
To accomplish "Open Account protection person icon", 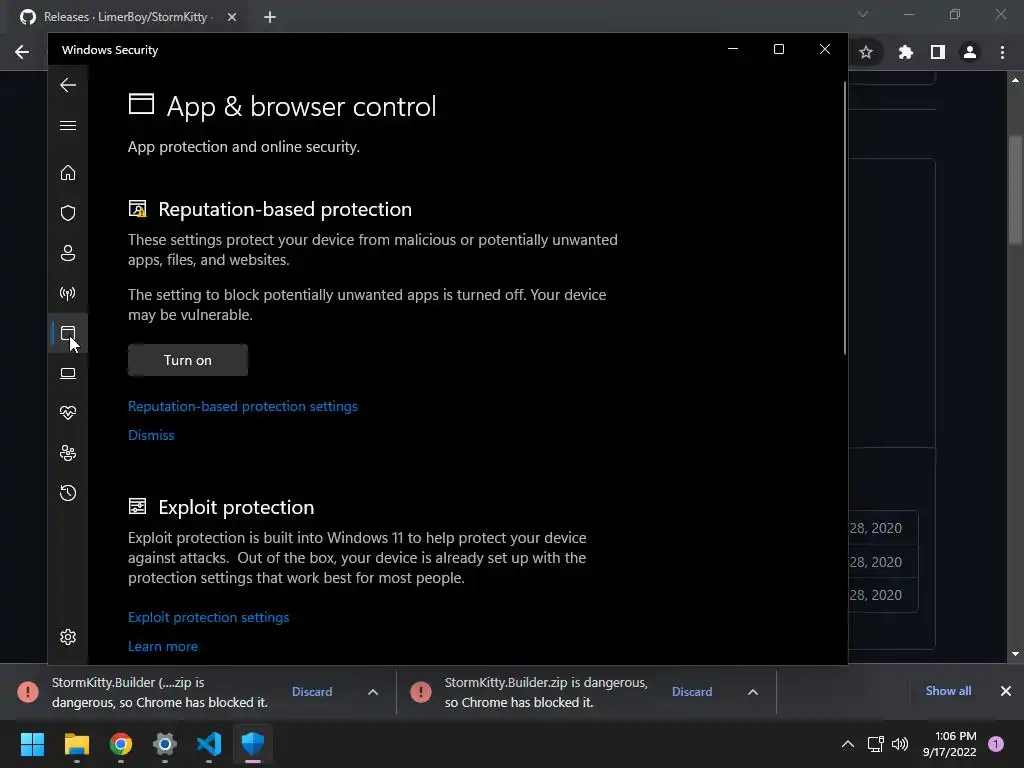I will pos(68,253).
